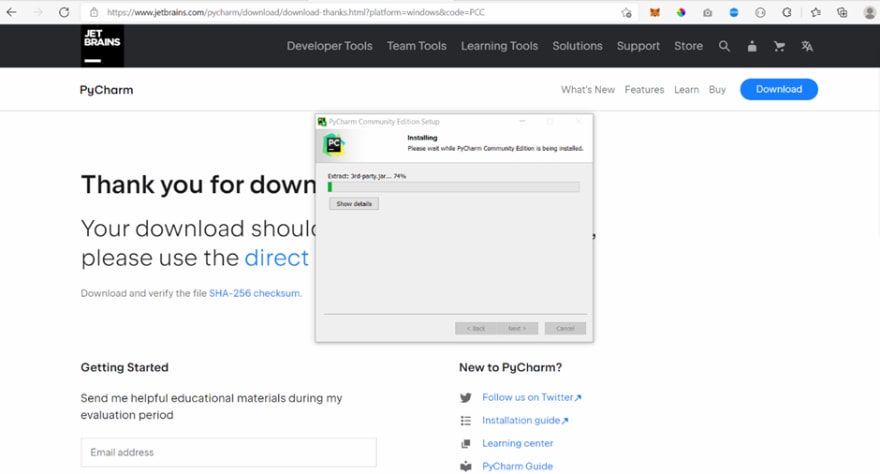Click the installation guide list icon

click(x=466, y=421)
